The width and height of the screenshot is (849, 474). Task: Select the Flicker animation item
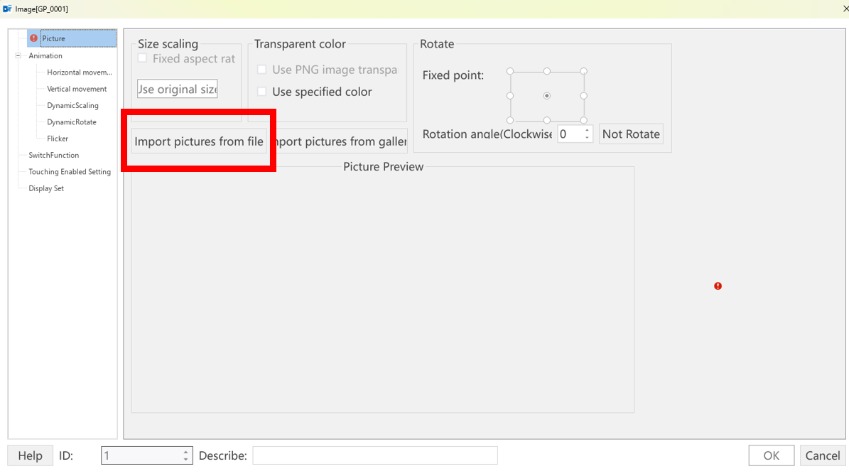coord(57,139)
